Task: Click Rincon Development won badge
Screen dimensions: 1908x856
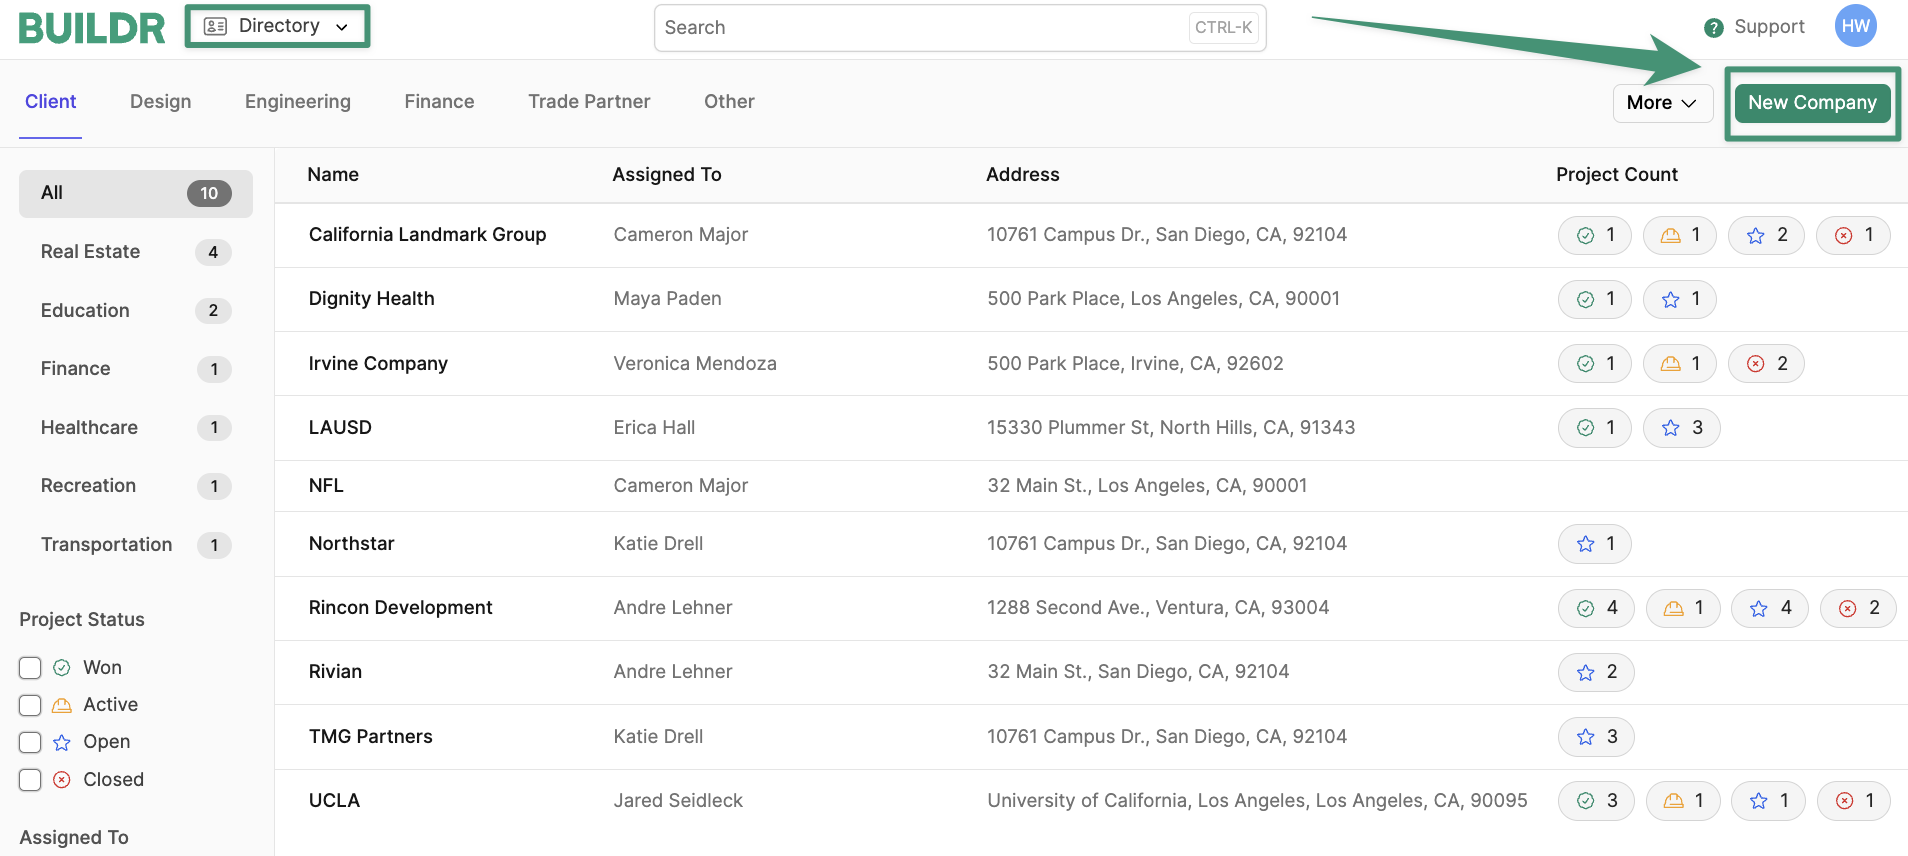Action: click(x=1597, y=608)
